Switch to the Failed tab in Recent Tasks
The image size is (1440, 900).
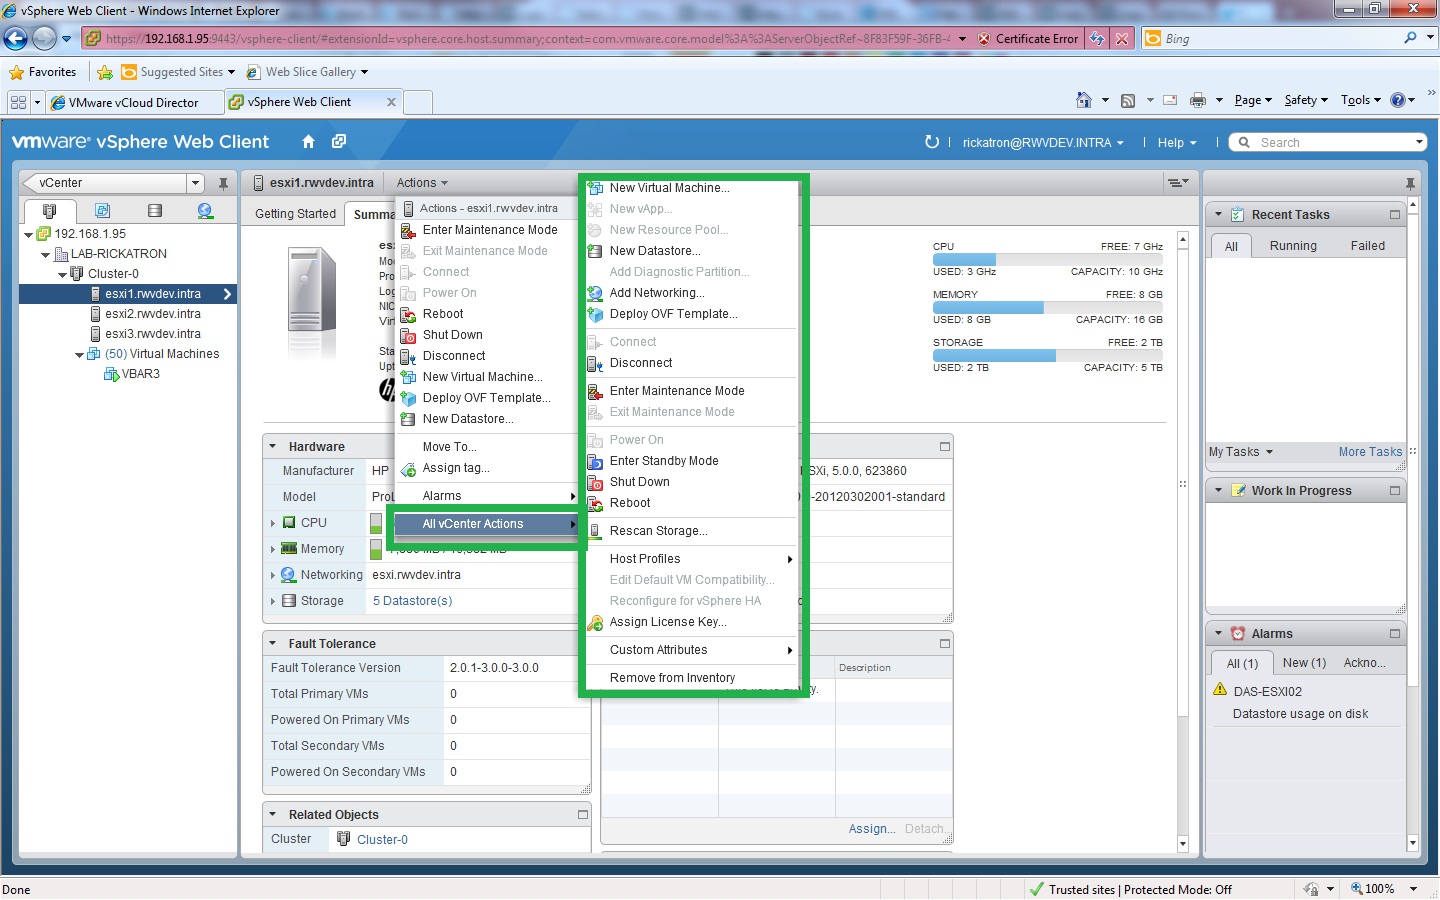coord(1367,245)
